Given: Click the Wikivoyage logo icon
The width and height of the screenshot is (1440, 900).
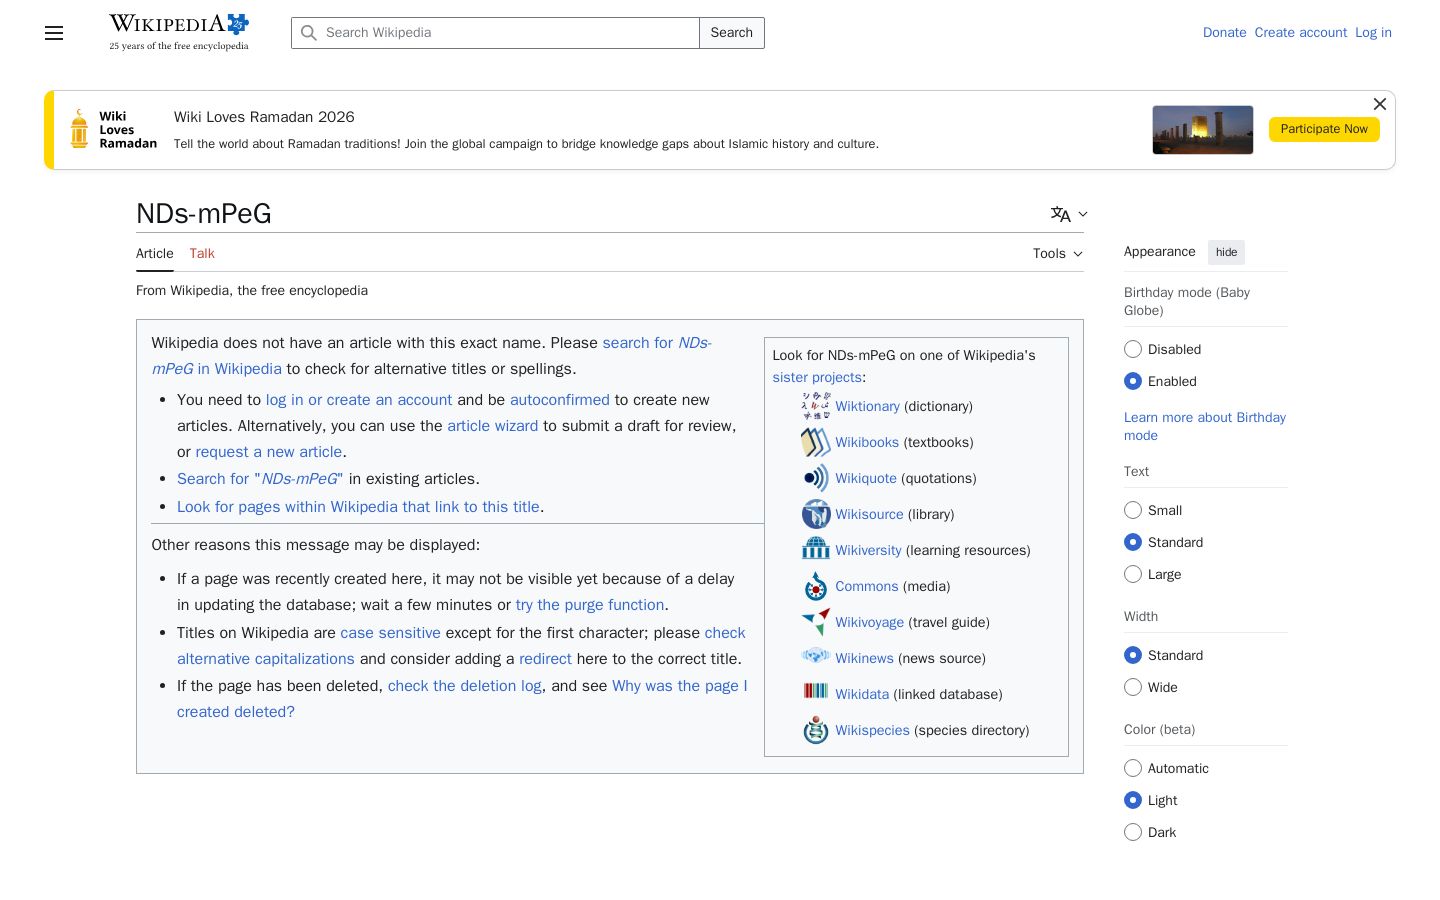Looking at the screenshot, I should [816, 622].
